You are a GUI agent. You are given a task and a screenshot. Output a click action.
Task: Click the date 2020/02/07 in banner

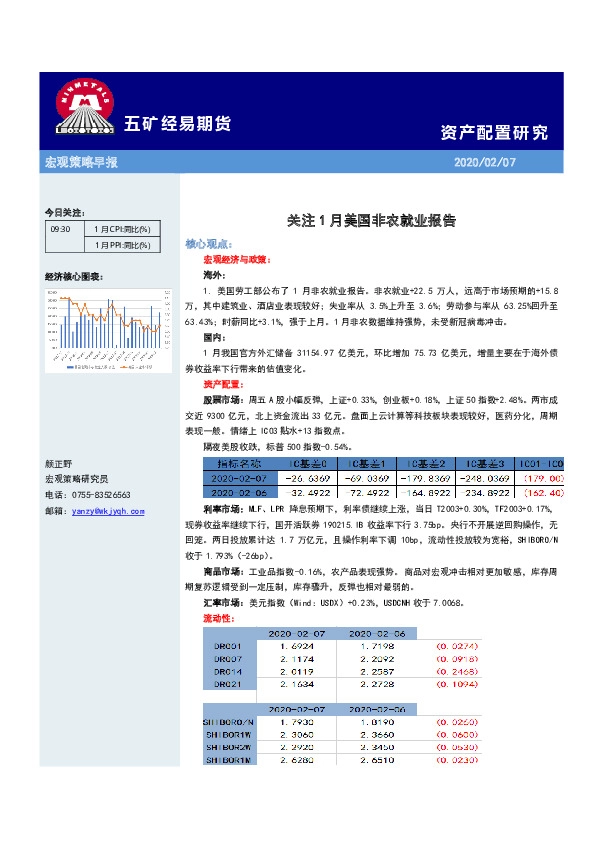coord(484,162)
